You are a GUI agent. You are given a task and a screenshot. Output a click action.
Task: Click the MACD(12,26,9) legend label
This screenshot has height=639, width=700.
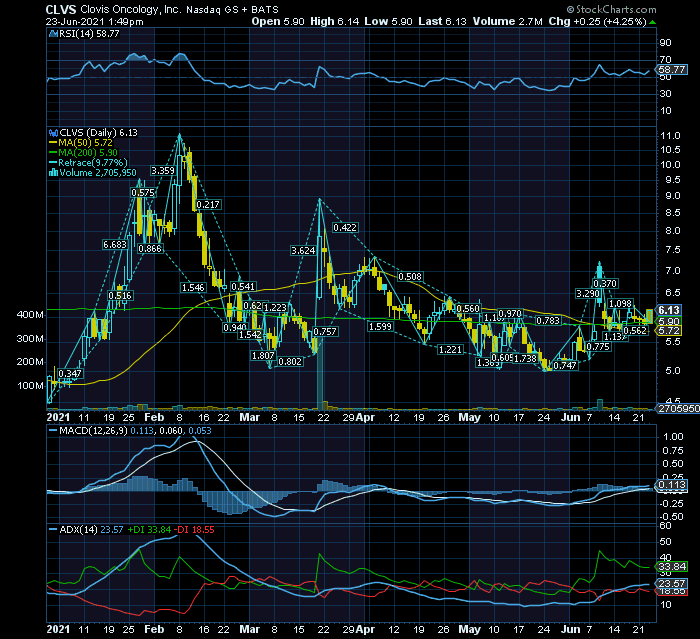pos(93,430)
